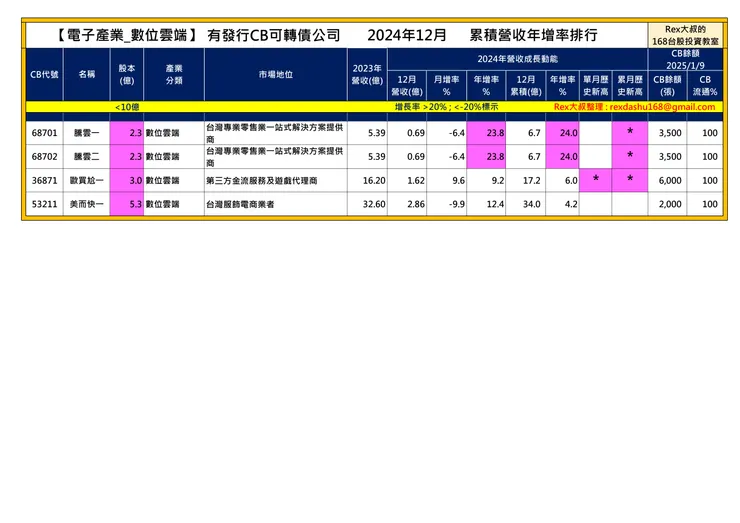Viewport: 740px width, 523px height.
Task: Click monthly growth value 9.6
Action: (458, 180)
